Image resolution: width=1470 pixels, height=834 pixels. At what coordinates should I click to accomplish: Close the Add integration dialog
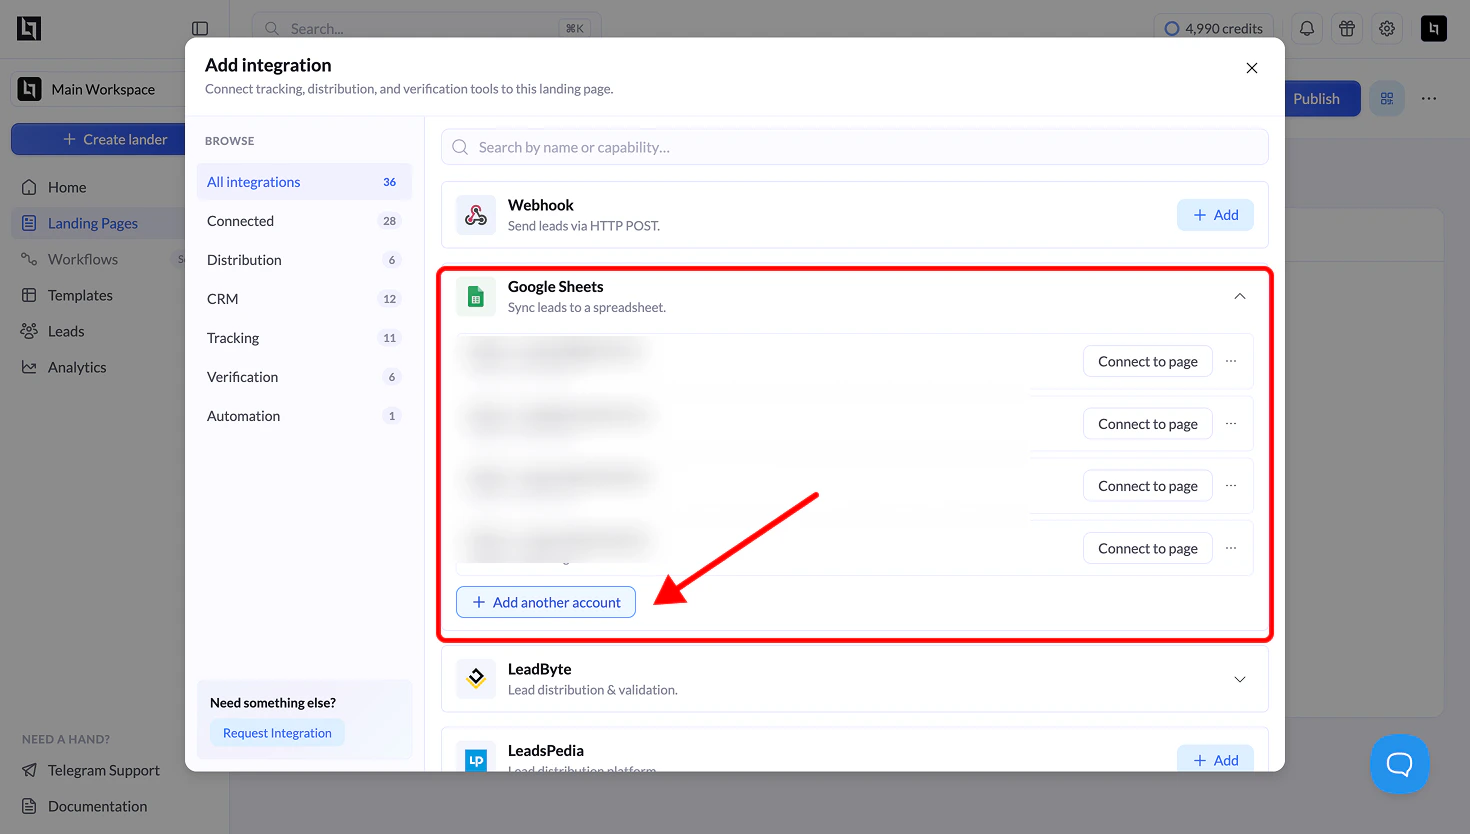pos(1252,68)
